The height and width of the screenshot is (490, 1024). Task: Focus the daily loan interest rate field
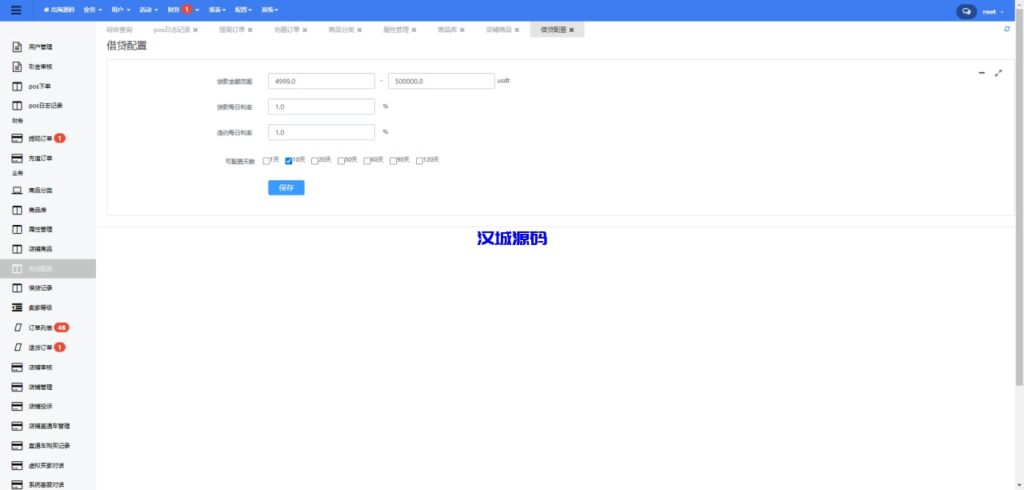click(321, 106)
